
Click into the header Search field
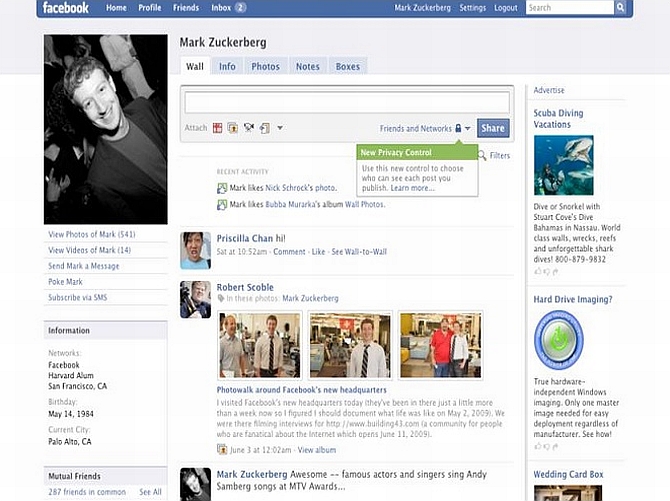[x=570, y=7]
